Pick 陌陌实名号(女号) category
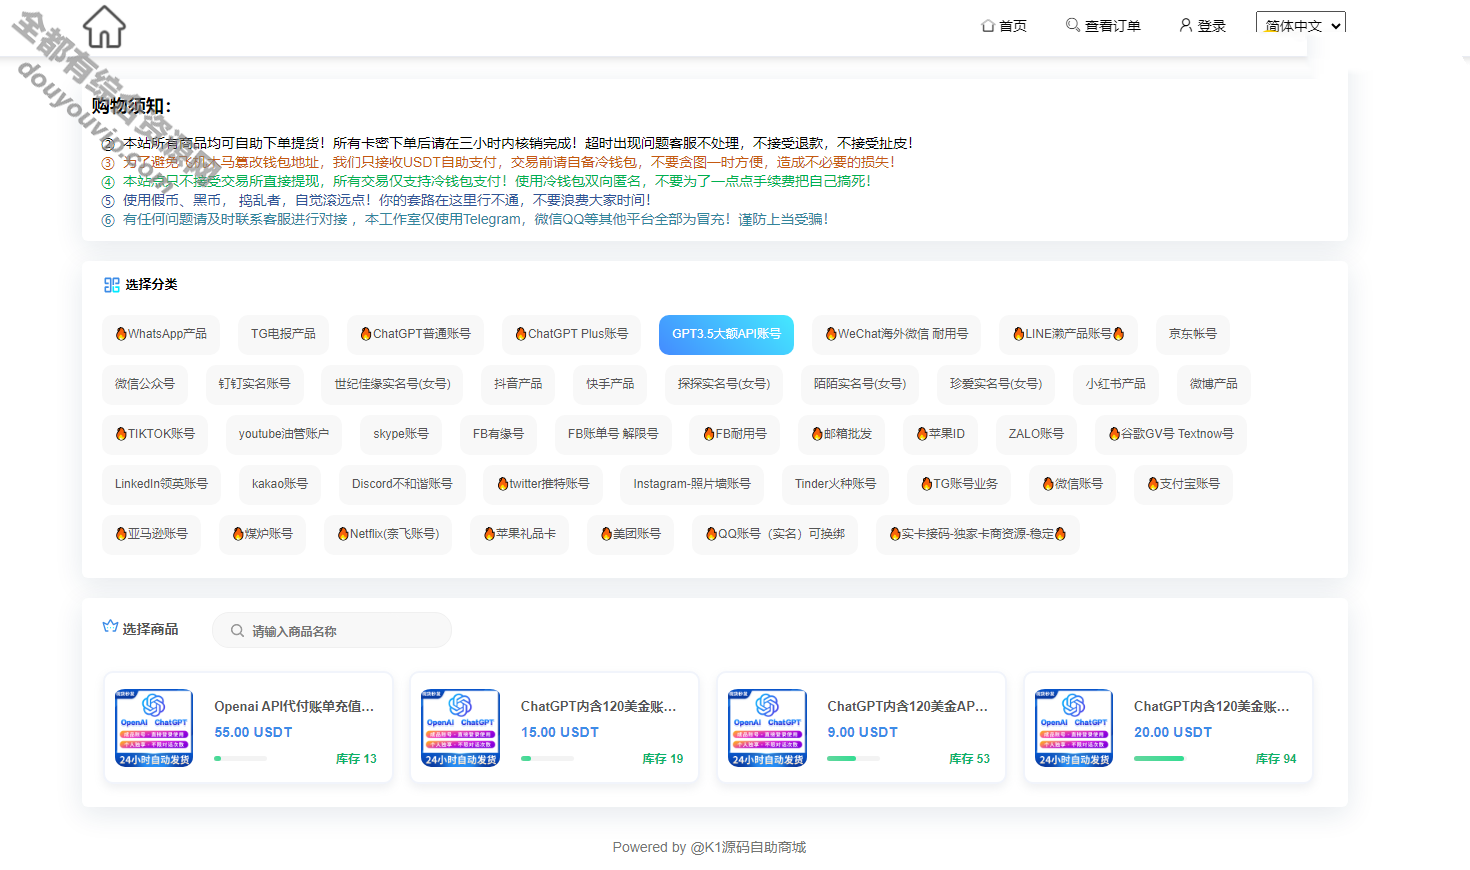Screen dimensions: 1470x870 tap(860, 384)
